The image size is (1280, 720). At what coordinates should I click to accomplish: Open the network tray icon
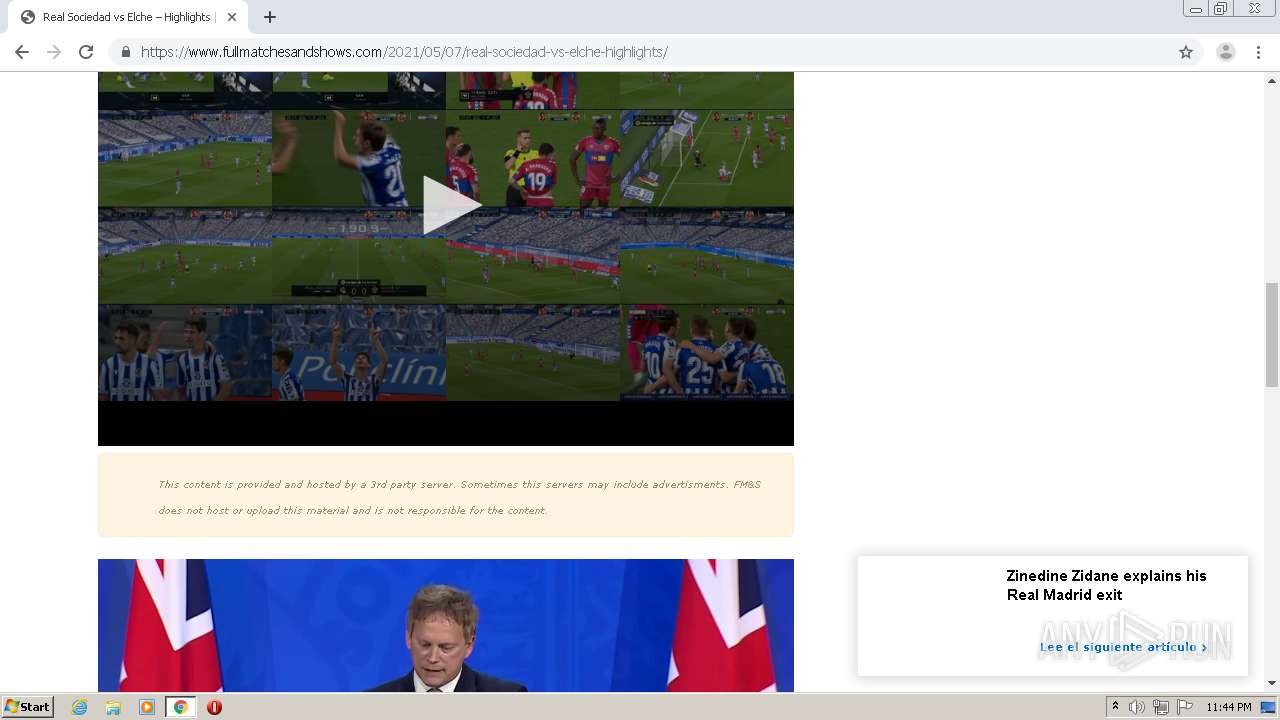(x=1160, y=707)
